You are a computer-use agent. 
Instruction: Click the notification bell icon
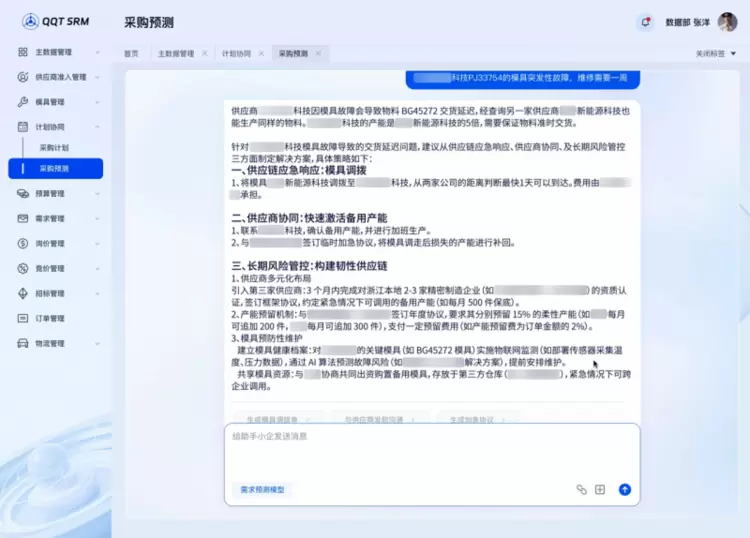(x=645, y=22)
